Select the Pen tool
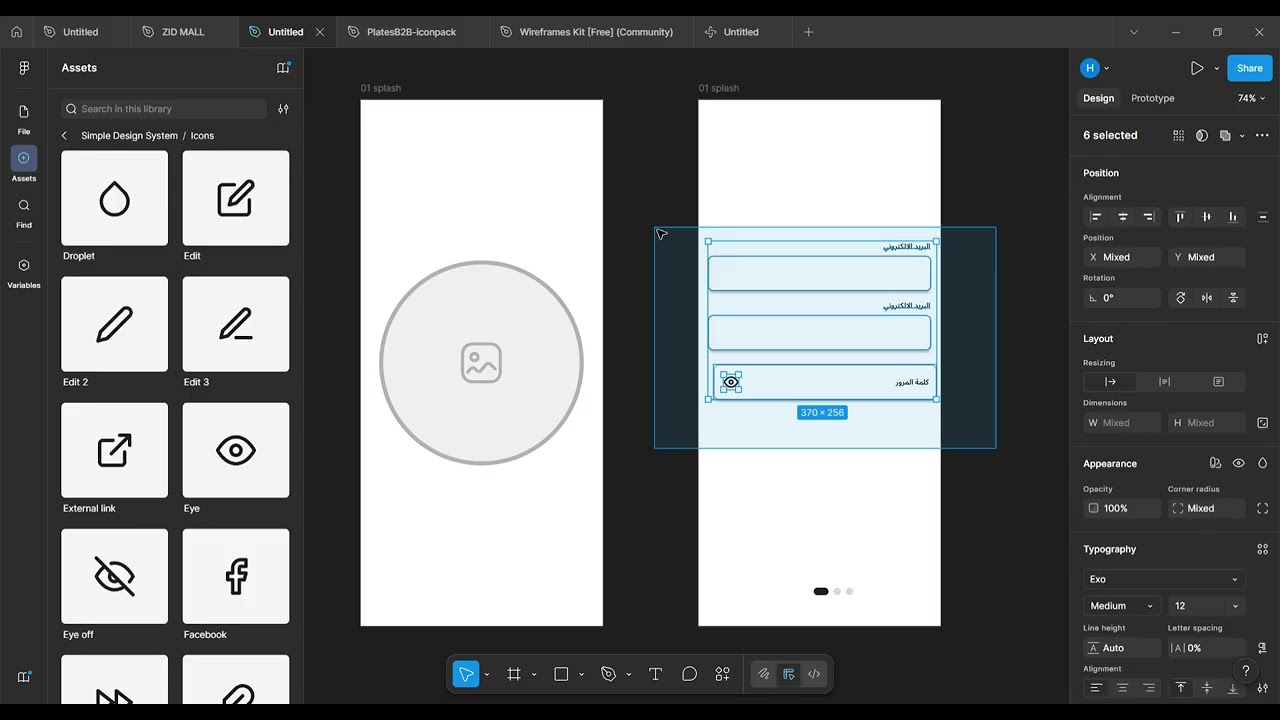The height and width of the screenshot is (720, 1280). click(608, 674)
